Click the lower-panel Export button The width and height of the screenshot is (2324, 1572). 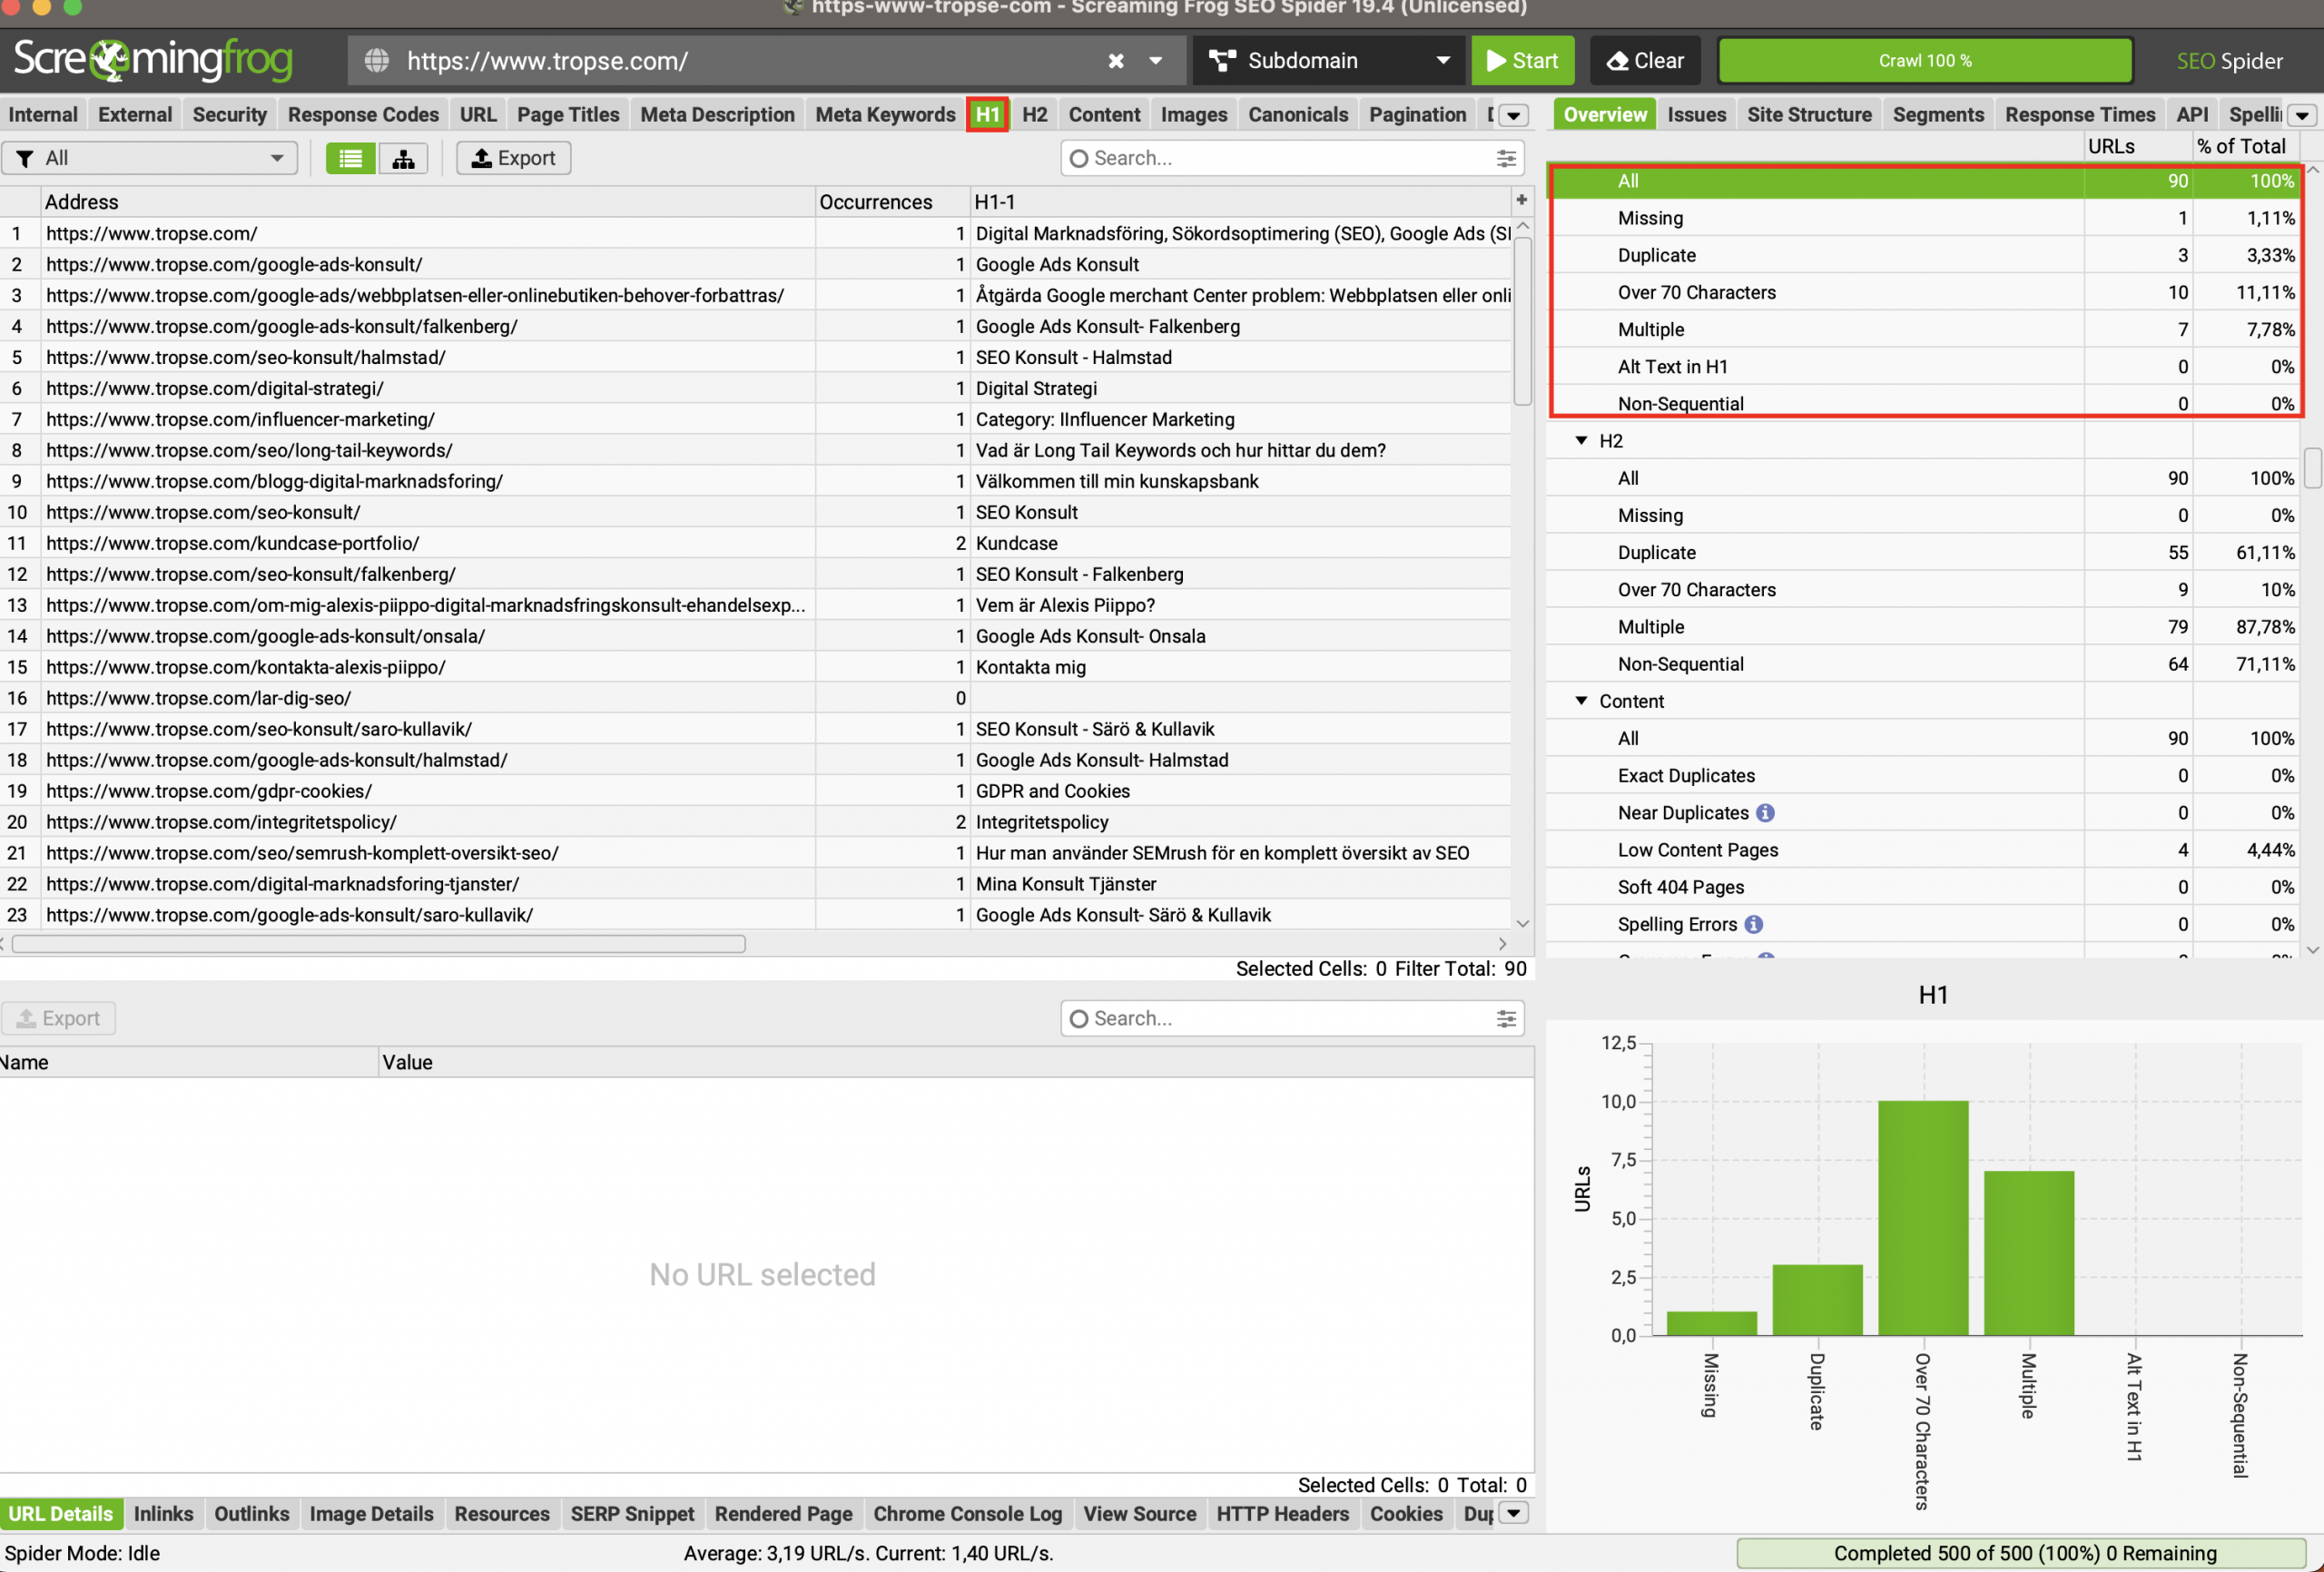point(58,1018)
